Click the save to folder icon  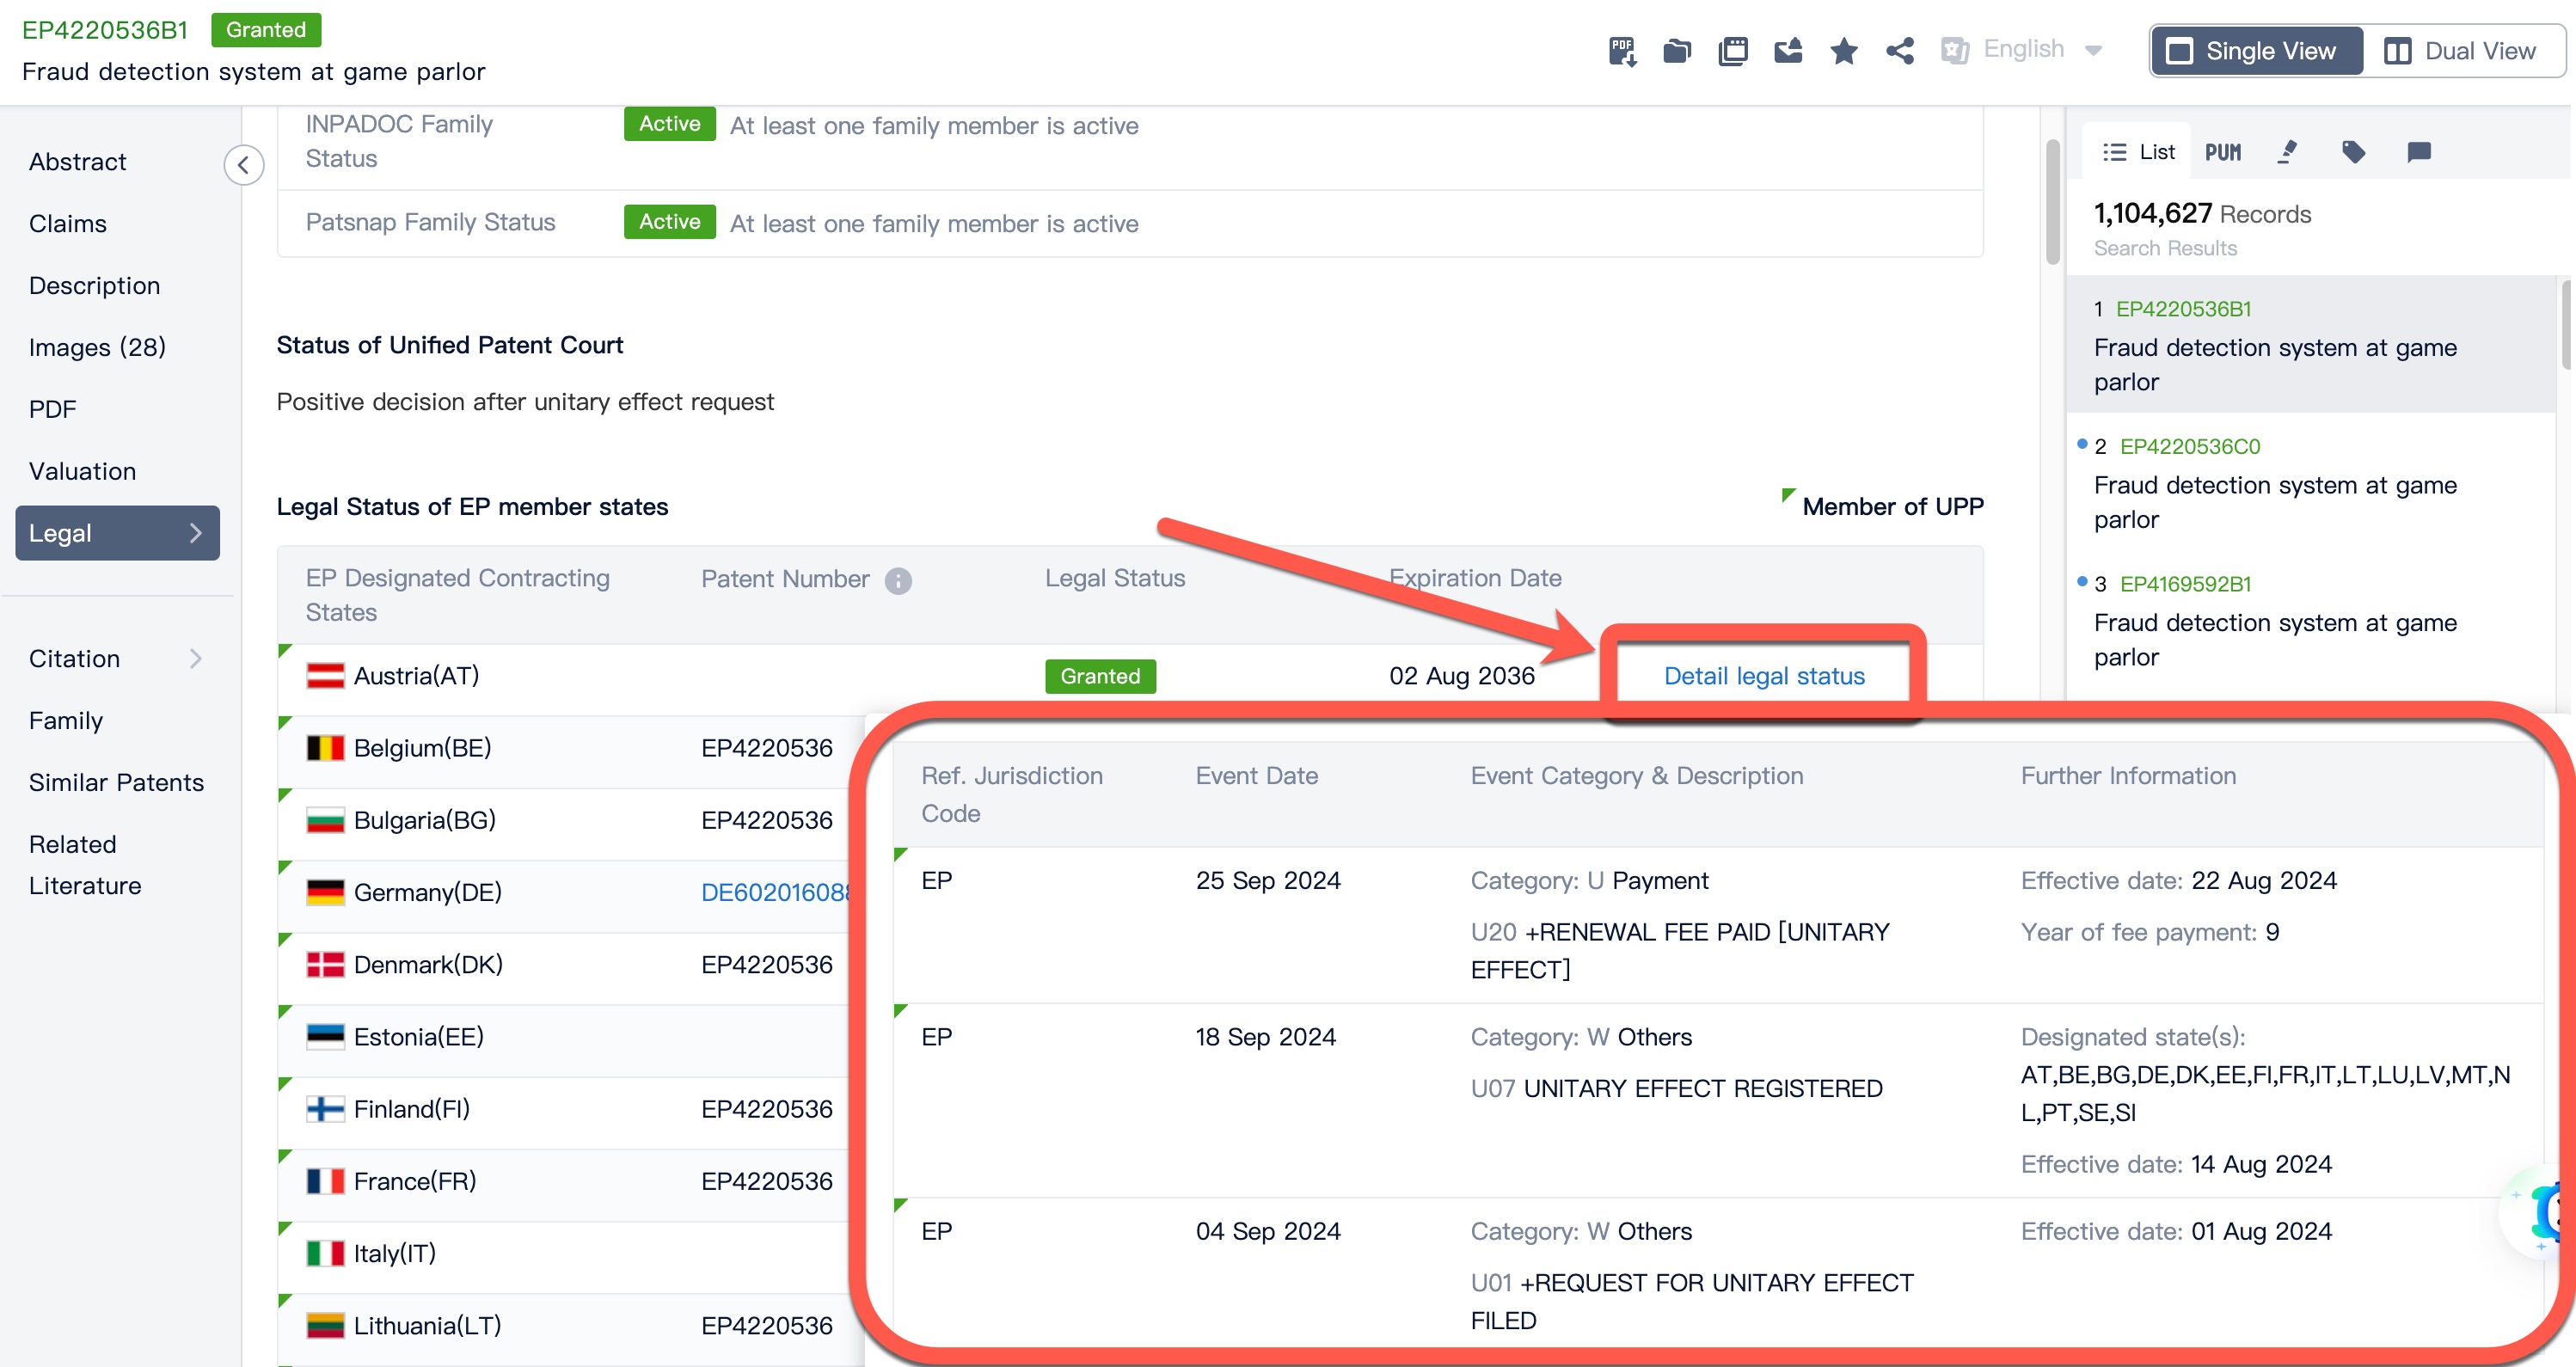tap(1677, 50)
